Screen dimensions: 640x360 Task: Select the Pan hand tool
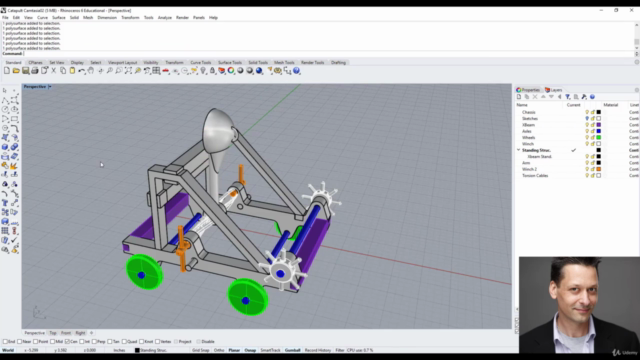[91, 71]
